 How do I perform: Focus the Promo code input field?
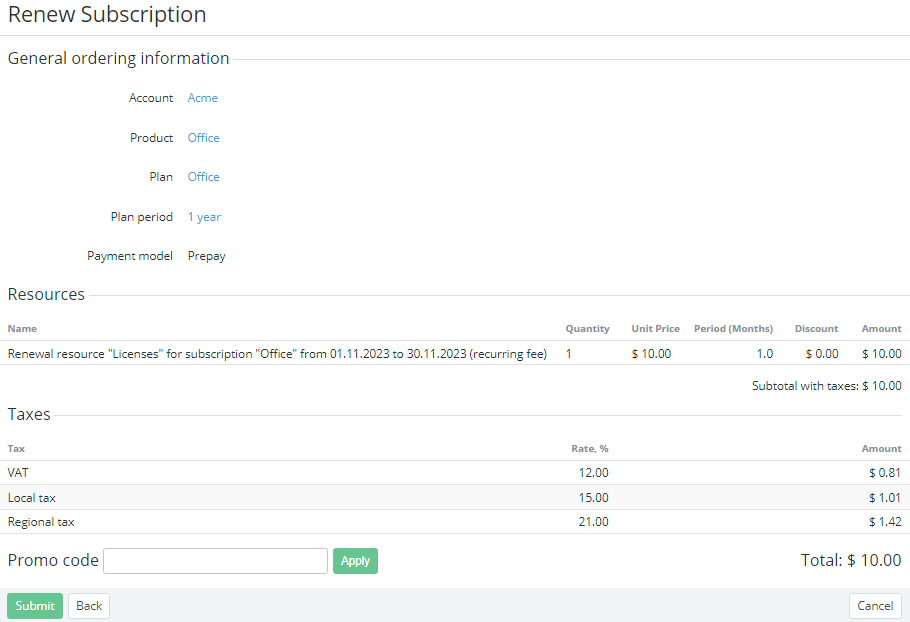(215, 561)
